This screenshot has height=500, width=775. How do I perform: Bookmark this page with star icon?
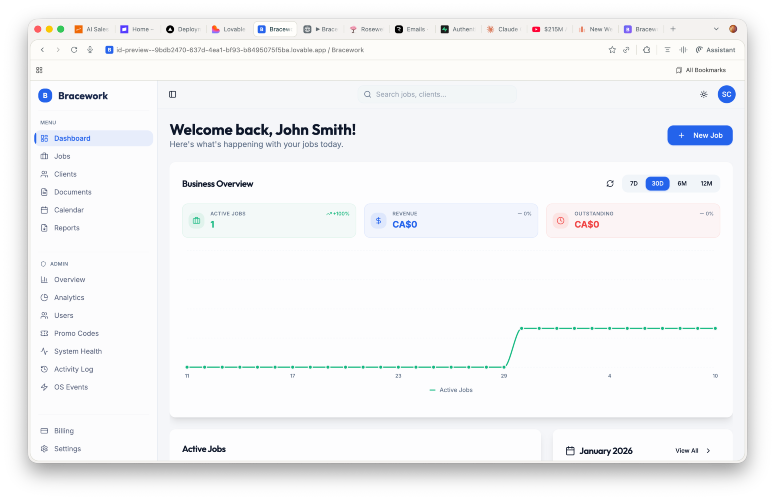pos(612,50)
